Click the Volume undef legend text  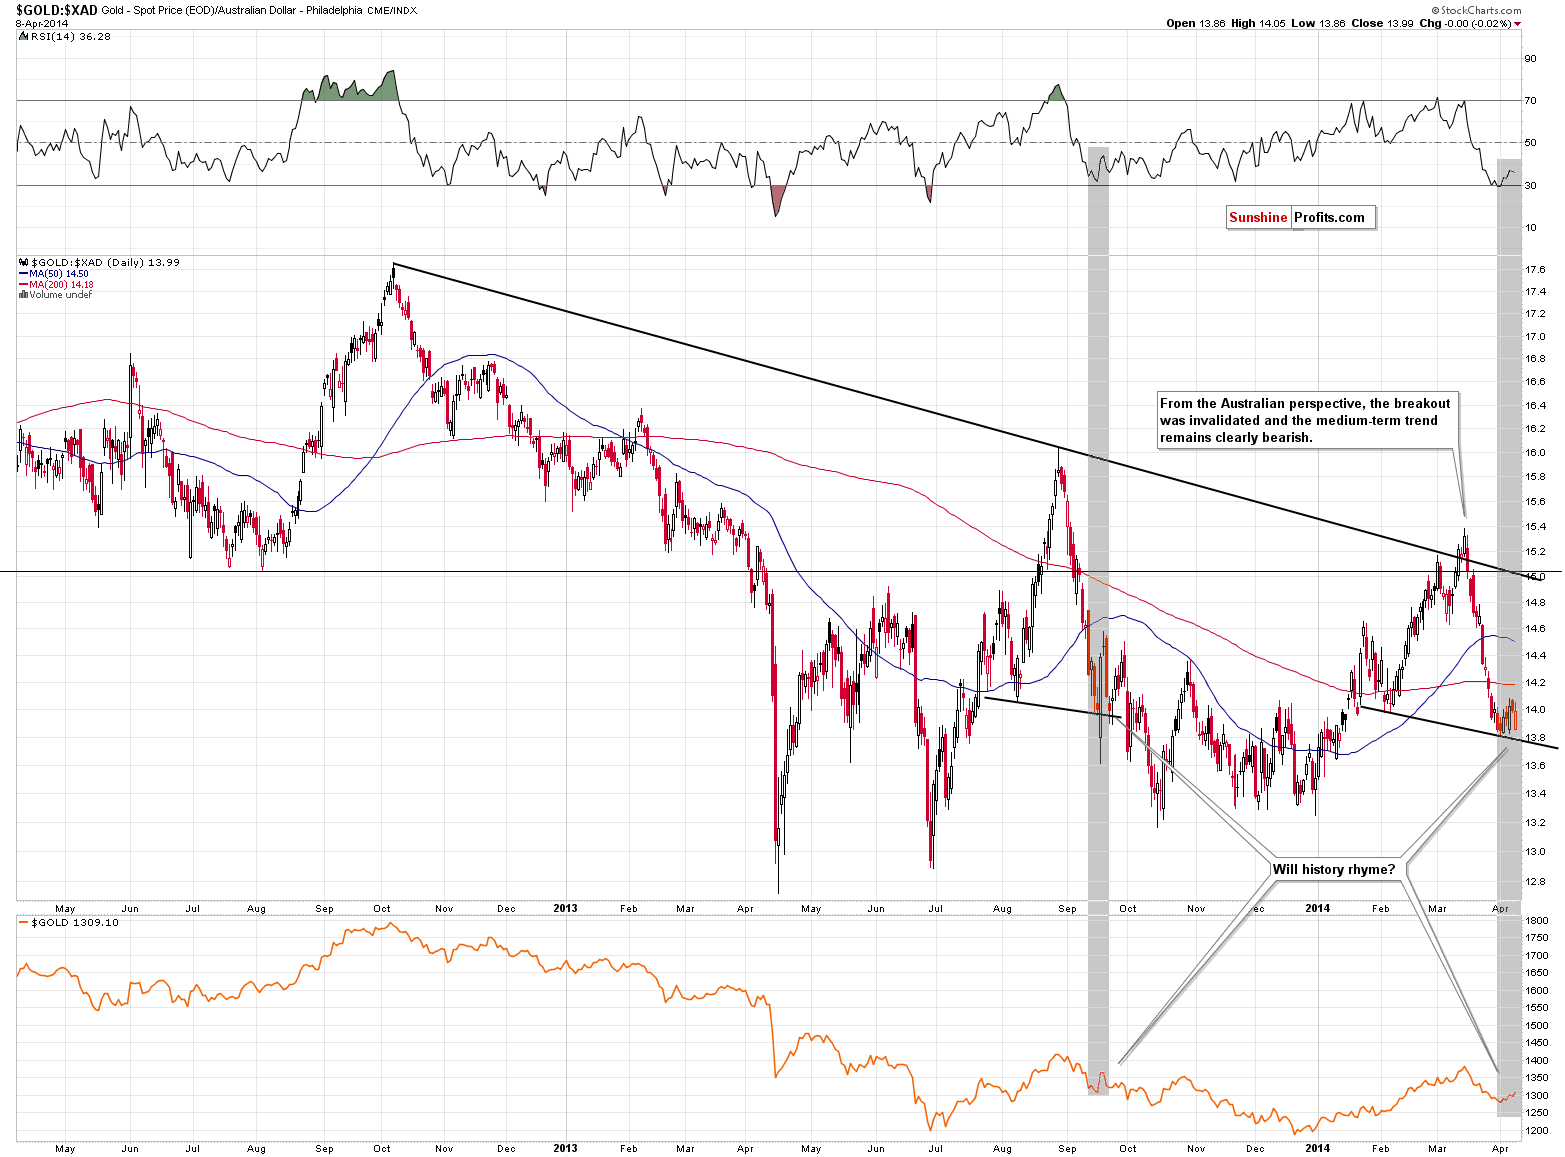(x=61, y=295)
